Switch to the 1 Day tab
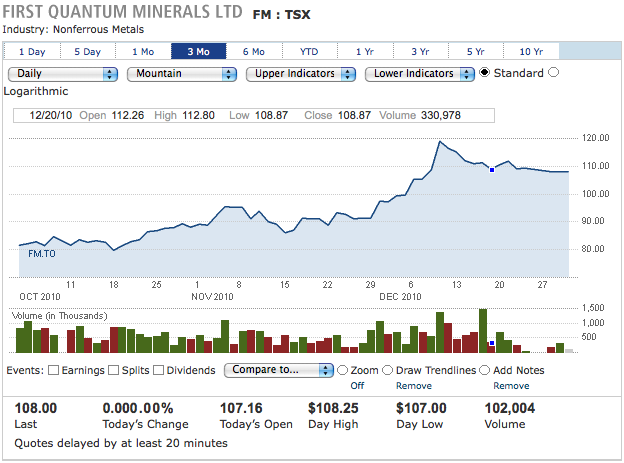 click(32, 51)
